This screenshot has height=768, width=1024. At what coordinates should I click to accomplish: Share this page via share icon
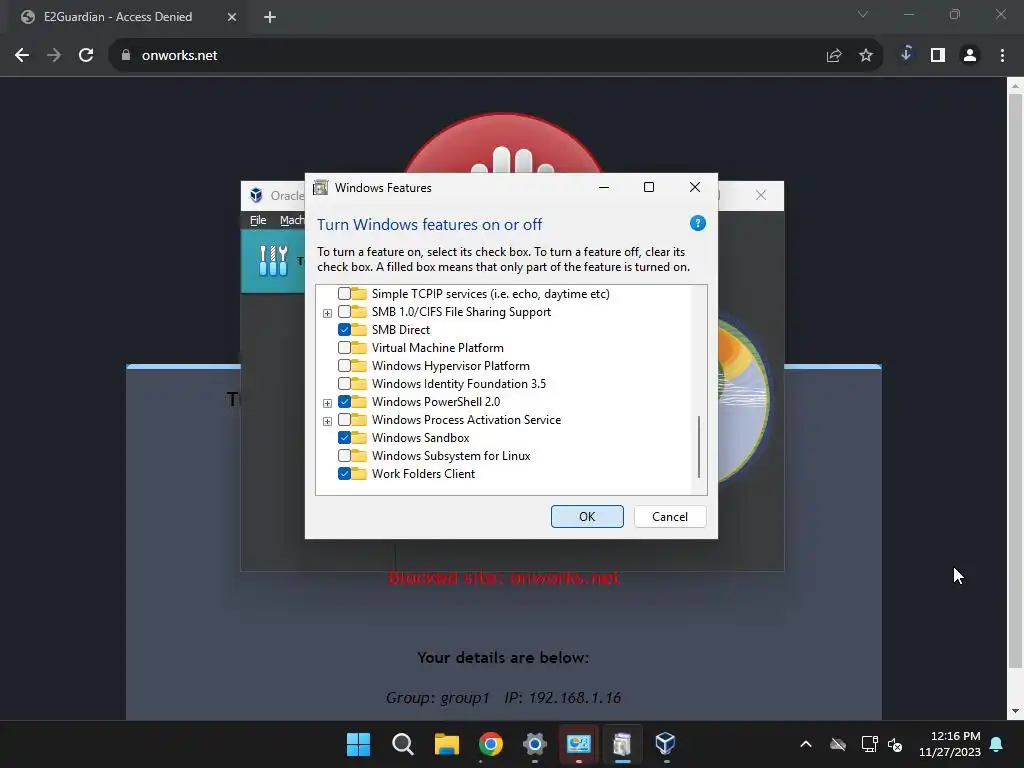point(834,56)
